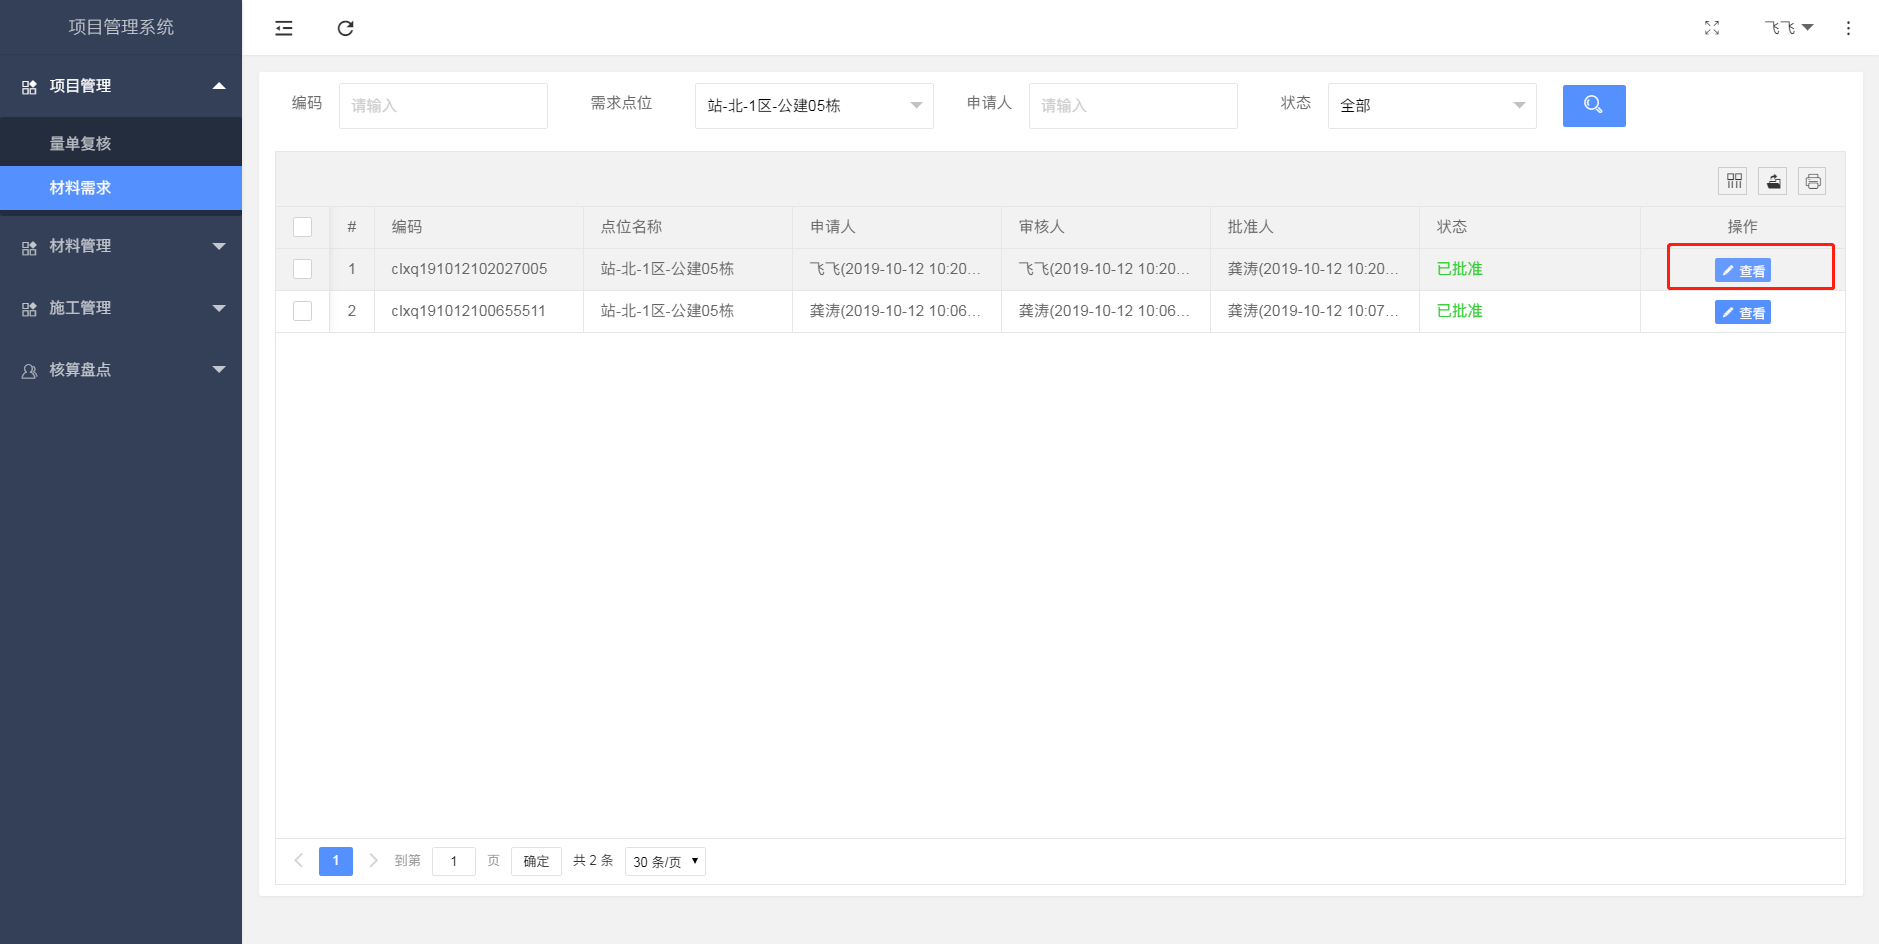Click the 申请人 search input field

coord(1133,106)
